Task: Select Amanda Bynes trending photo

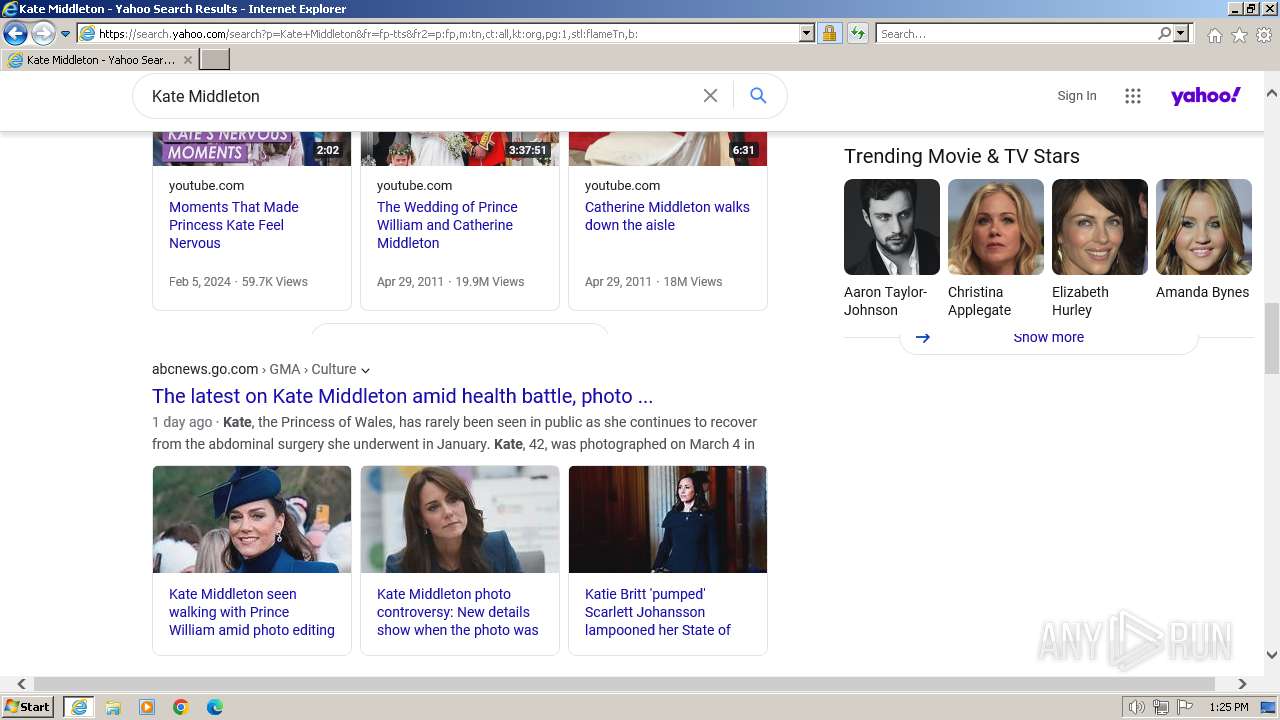Action: [1204, 227]
